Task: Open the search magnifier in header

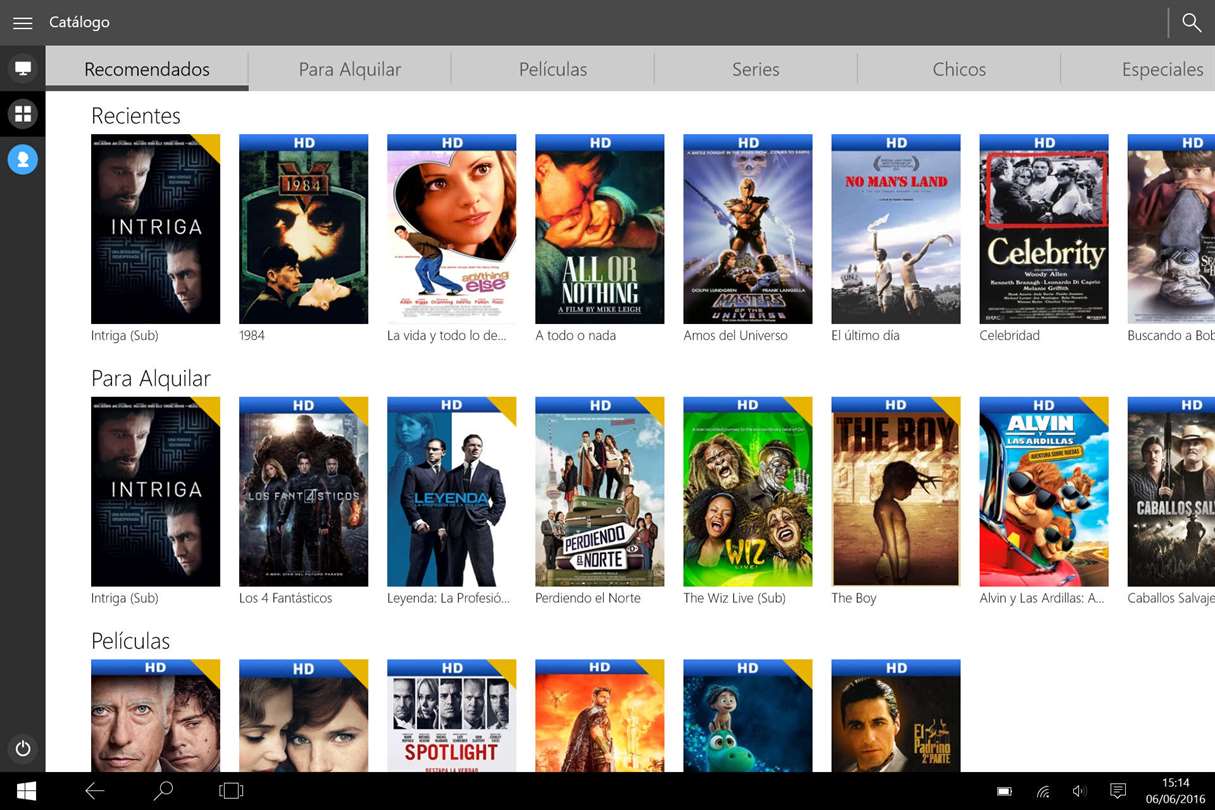Action: [x=1191, y=22]
